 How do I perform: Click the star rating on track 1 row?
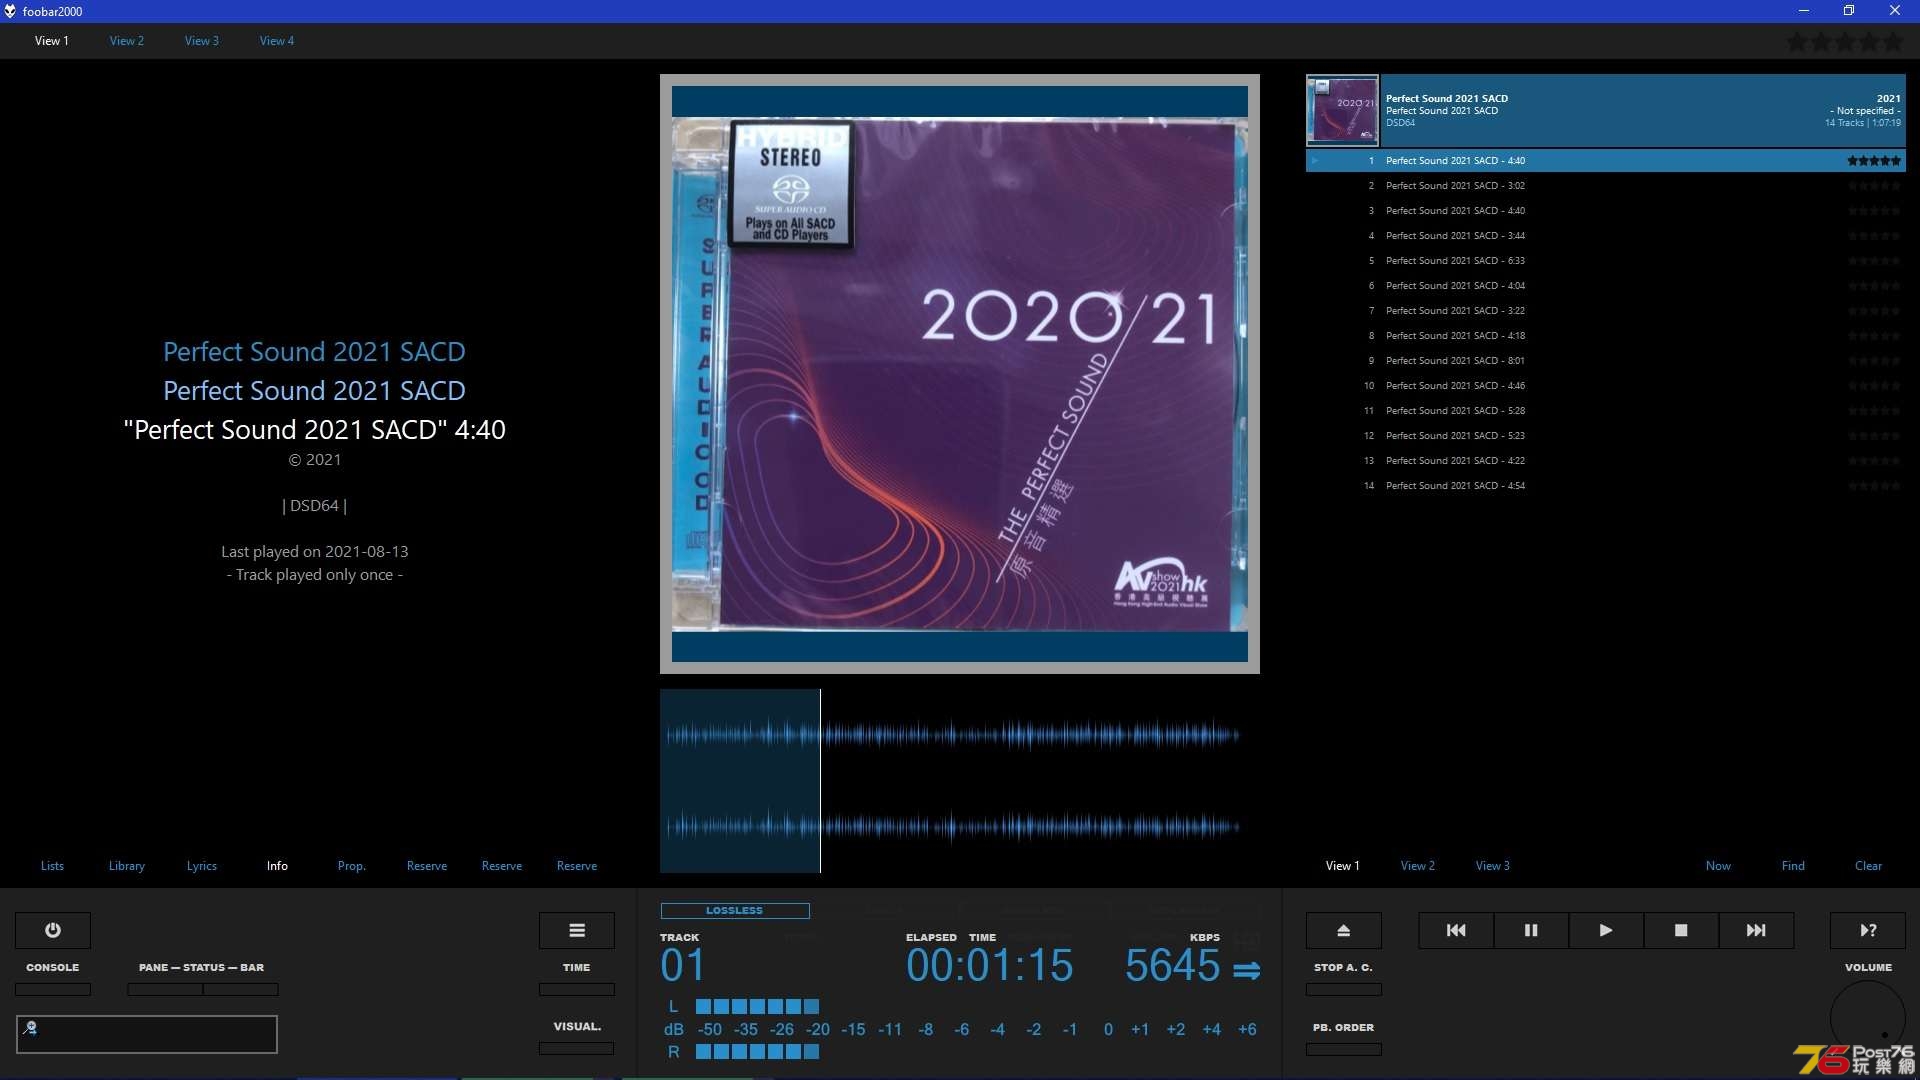[1874, 161]
